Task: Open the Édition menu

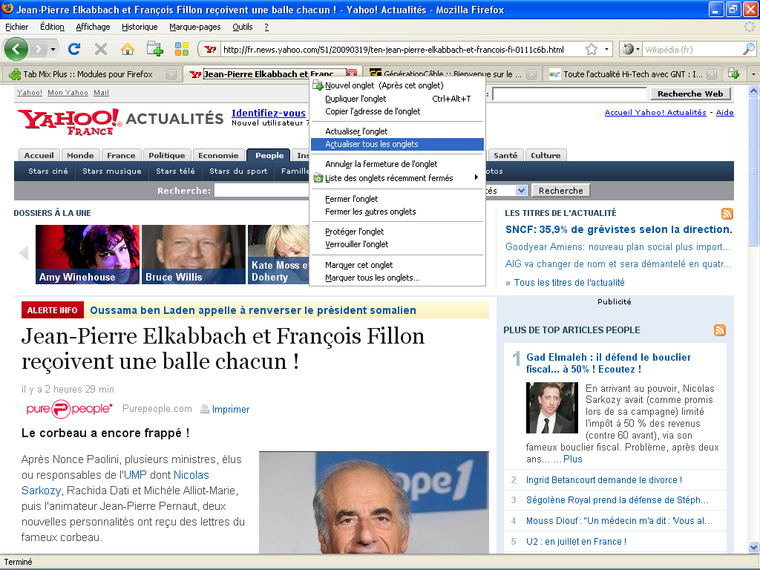Action: [52, 27]
